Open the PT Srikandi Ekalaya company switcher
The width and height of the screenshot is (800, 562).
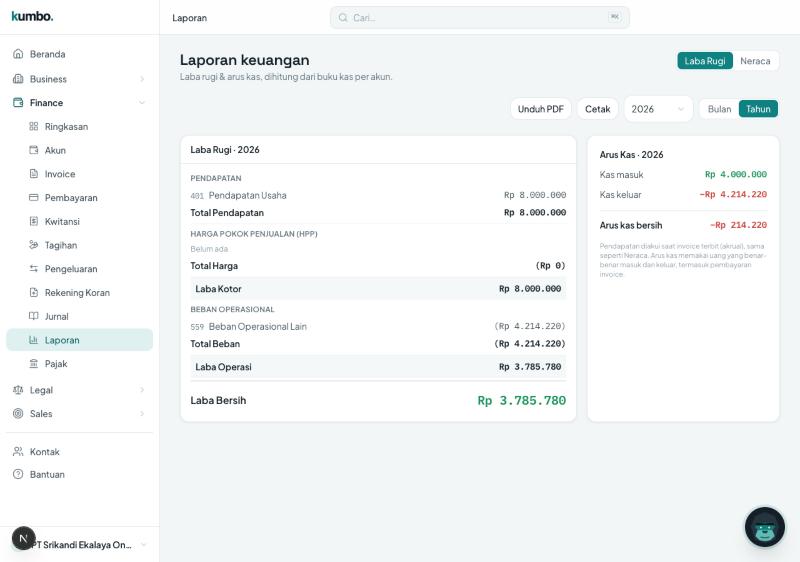[x=80, y=545]
